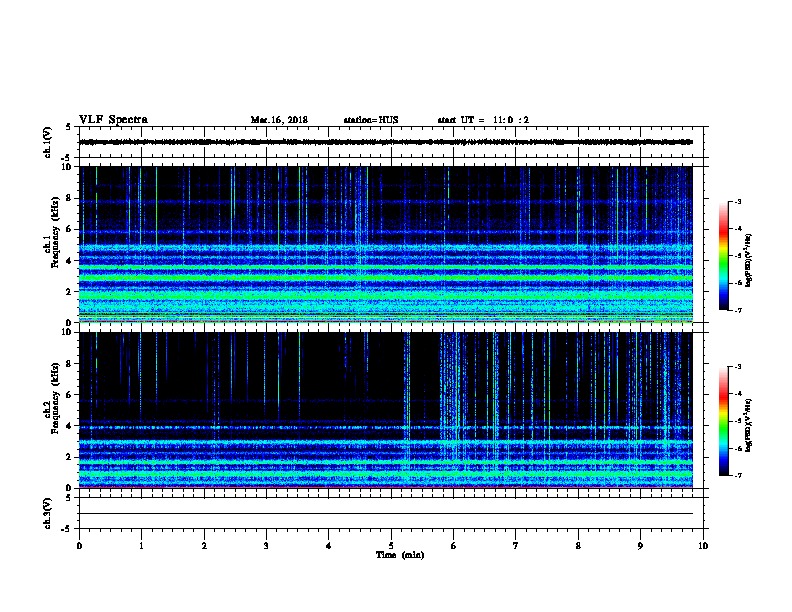Click time axis tick label "10"
Screen dimensions: 792x612
(x=703, y=546)
